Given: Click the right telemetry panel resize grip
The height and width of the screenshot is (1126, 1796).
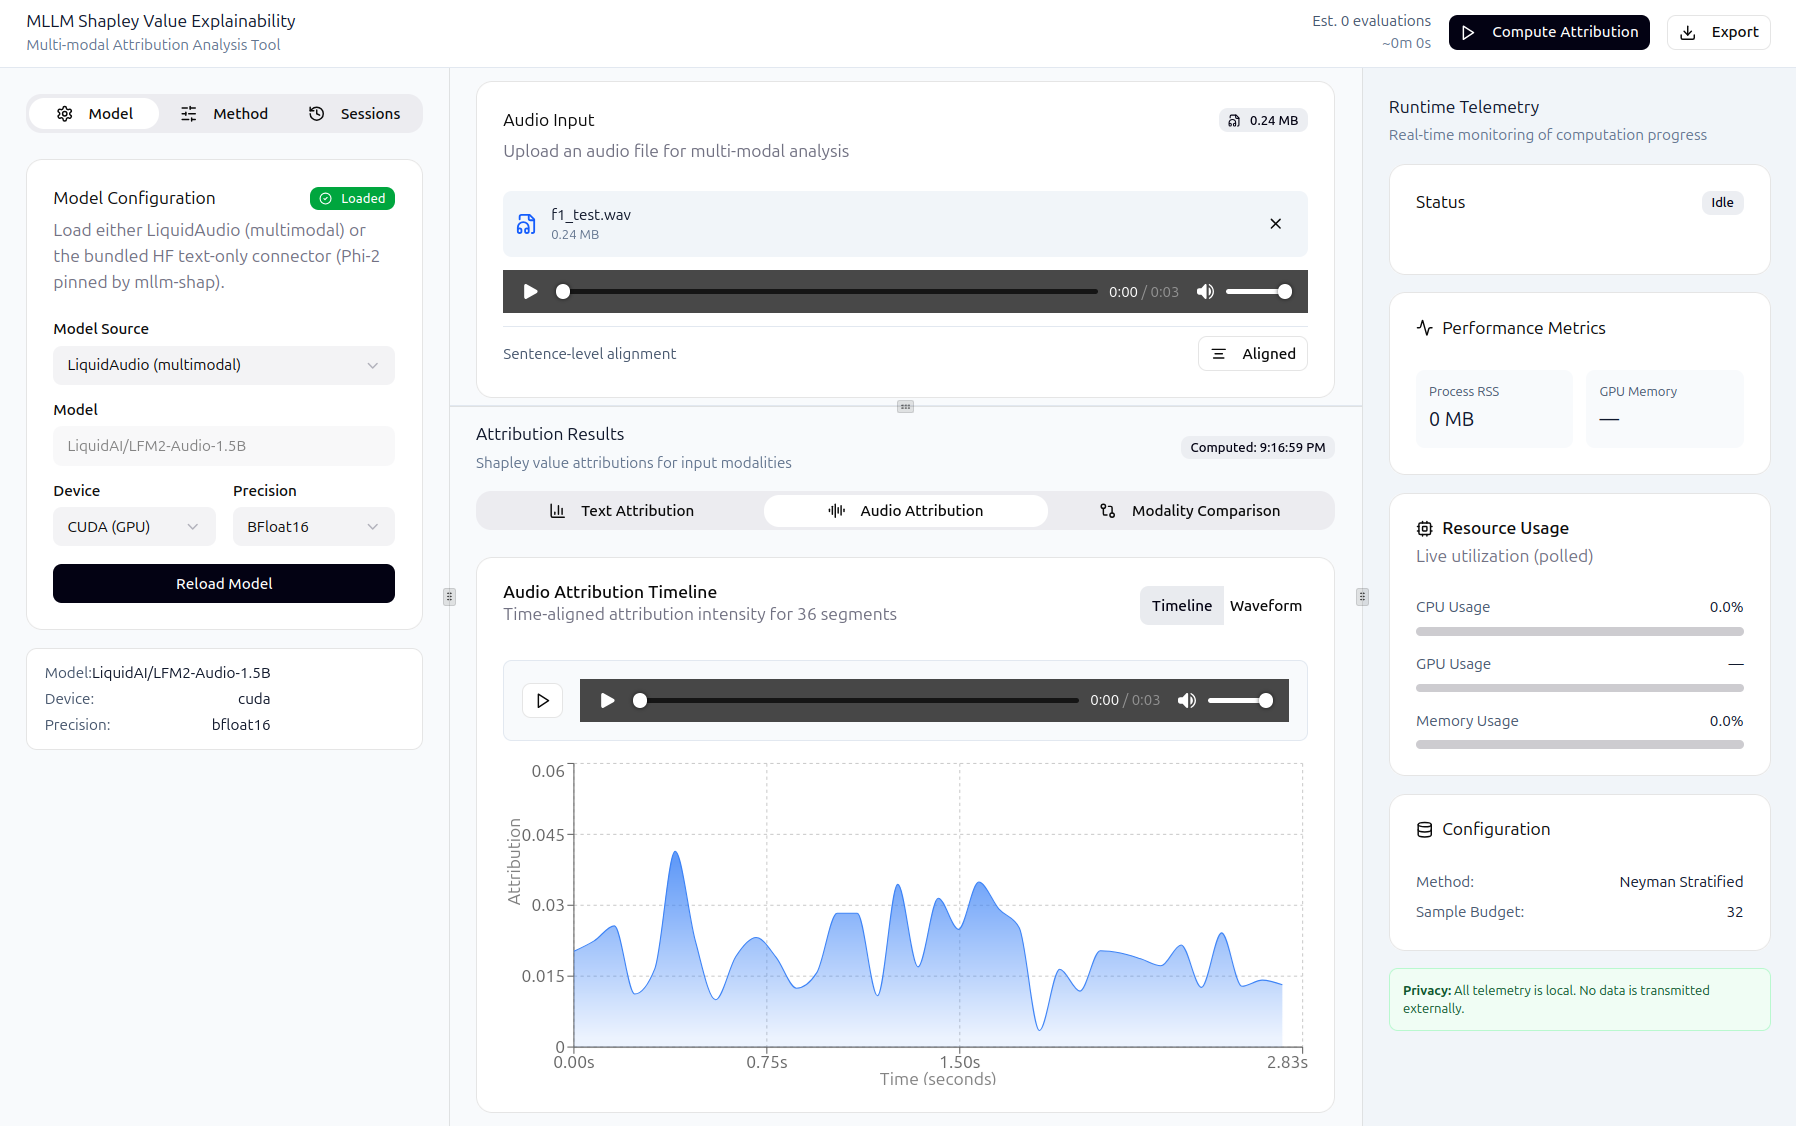Looking at the screenshot, I should point(1362,597).
